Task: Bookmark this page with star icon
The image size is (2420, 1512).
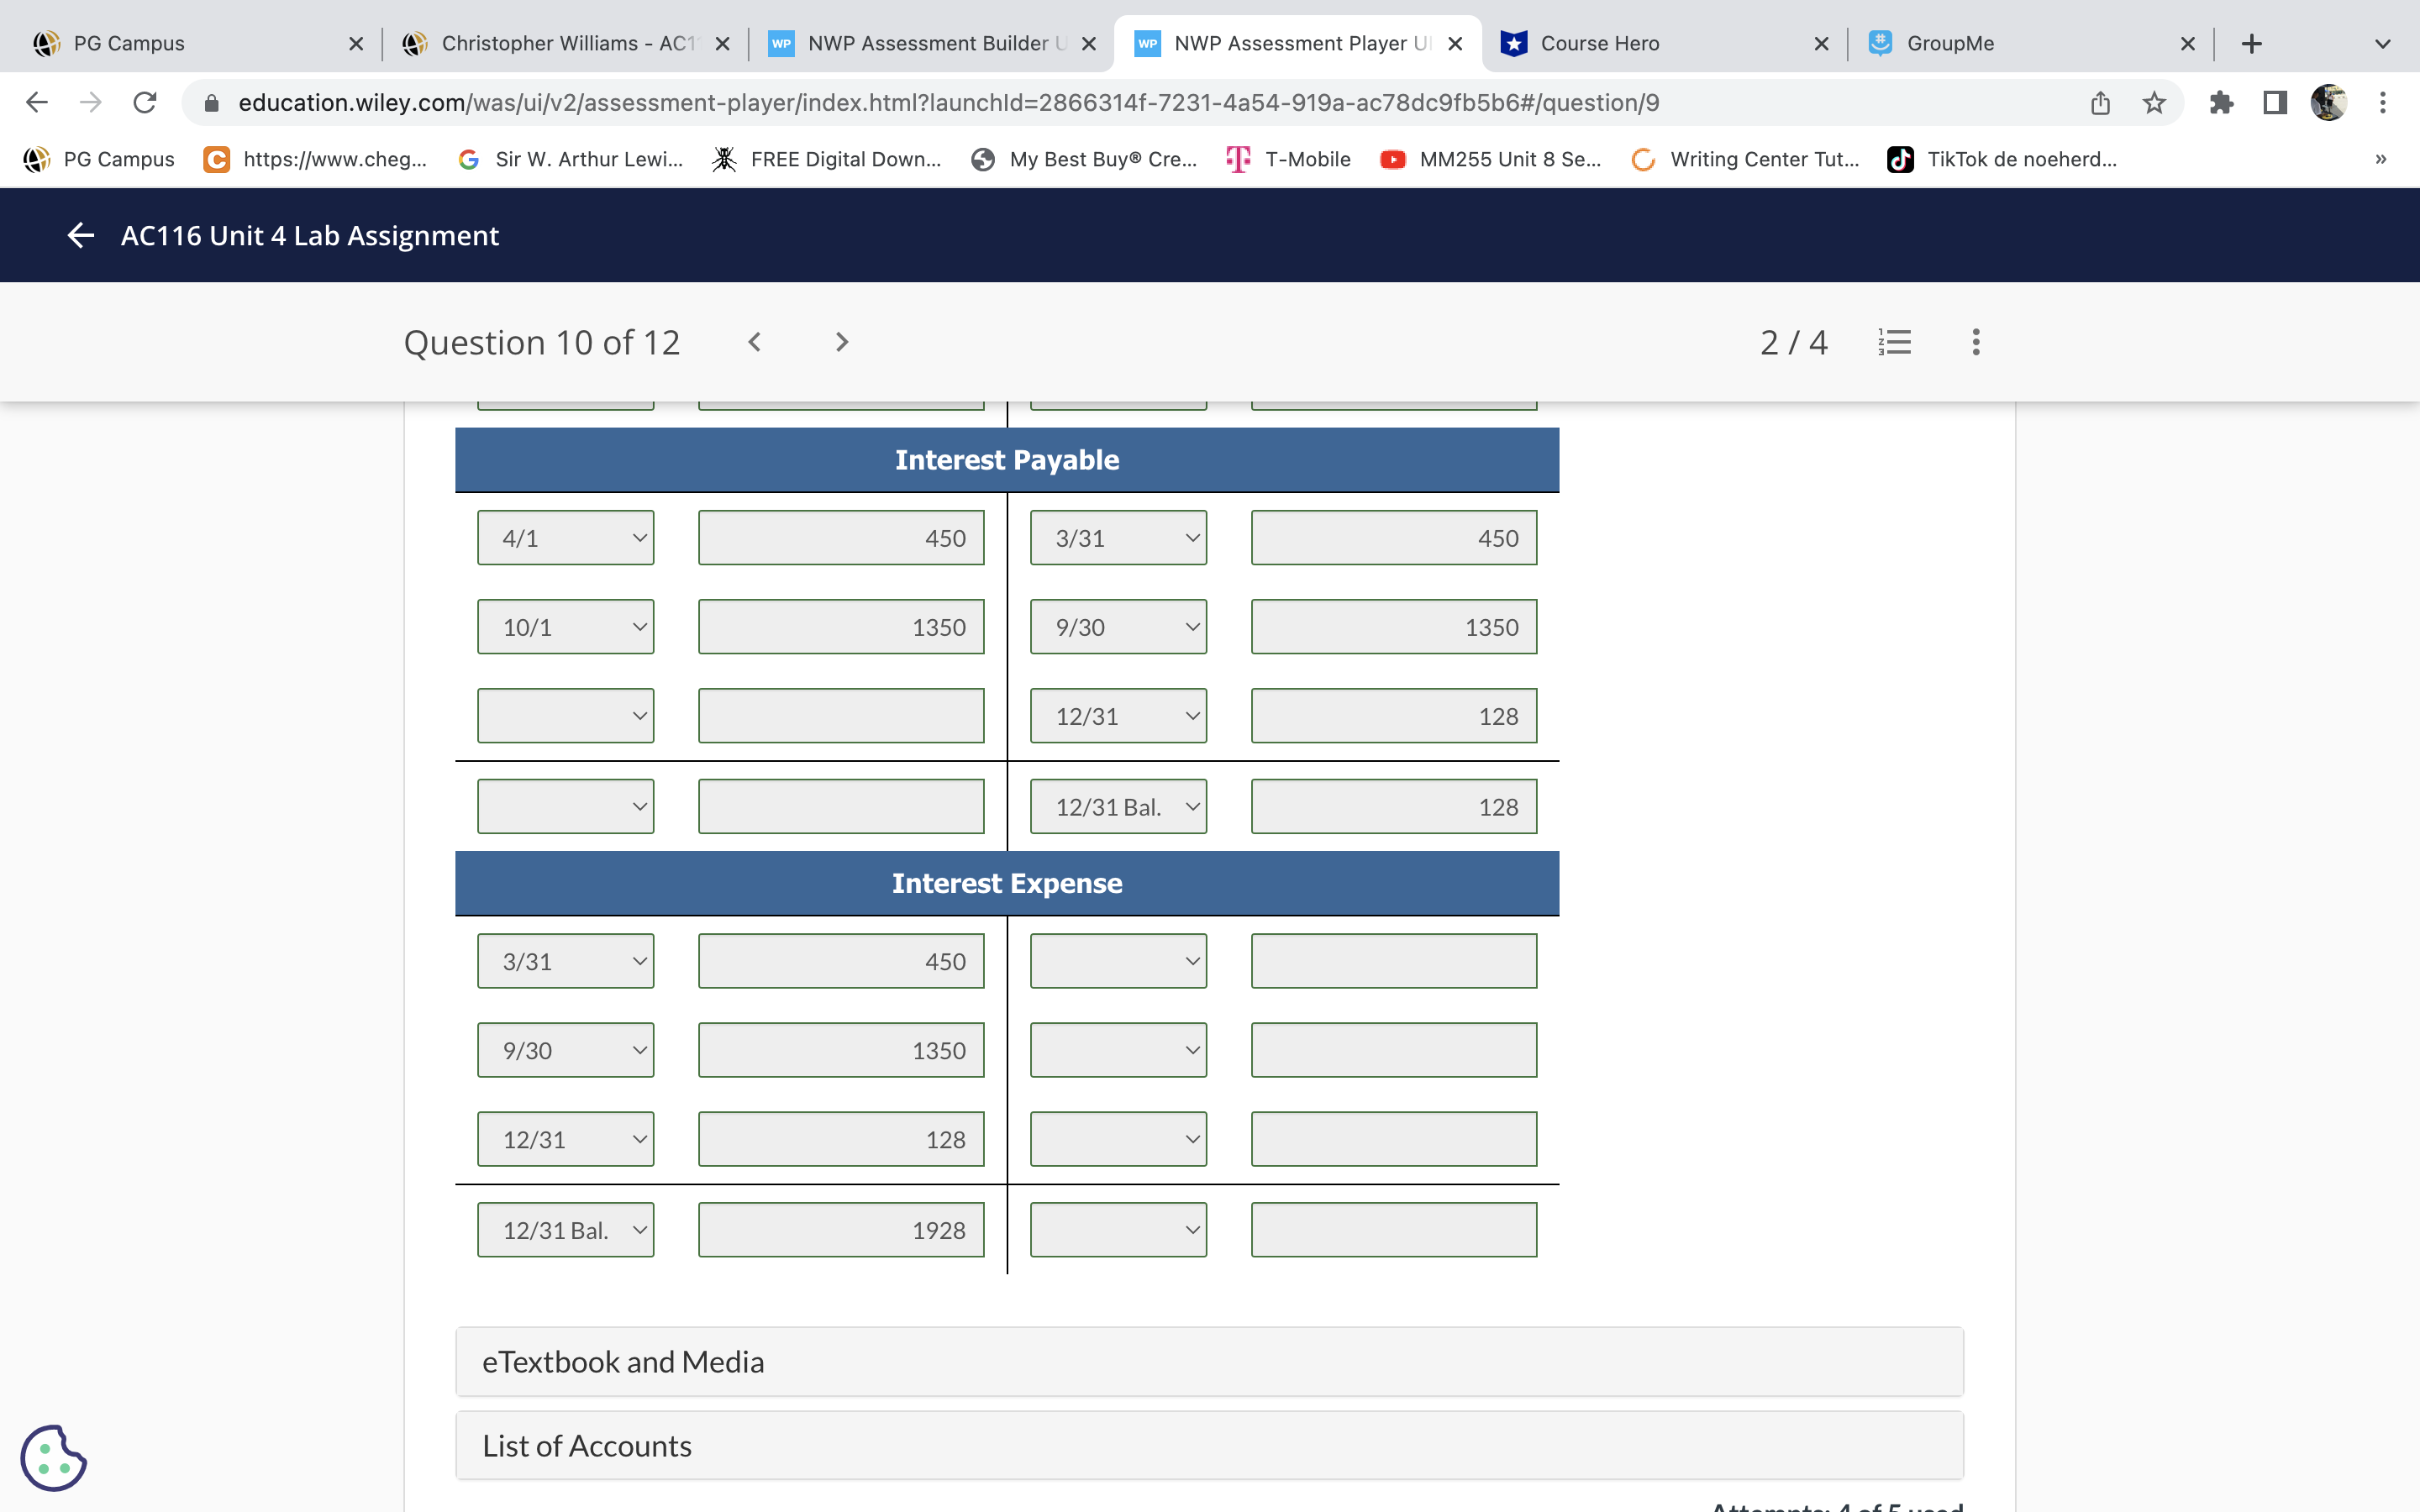Action: [2154, 103]
